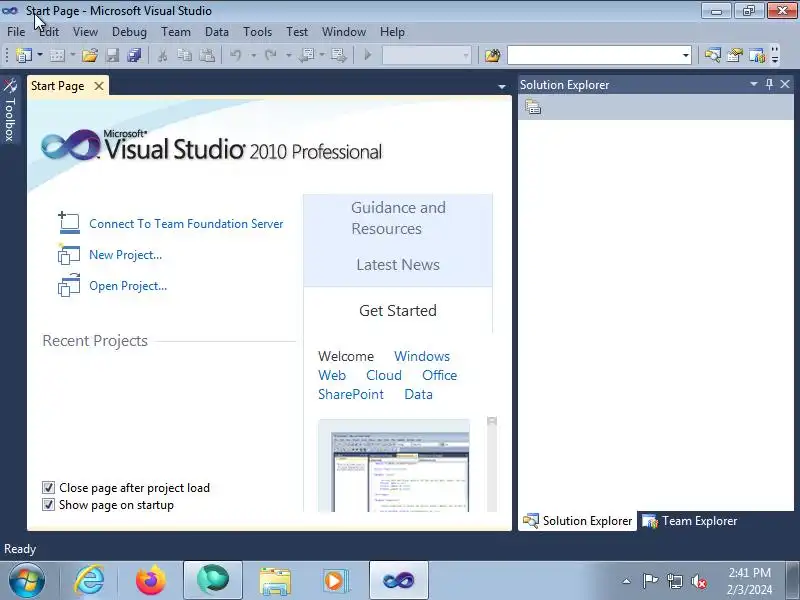The height and width of the screenshot is (600, 800).
Task: Click the Paste toolbar icon
Action: pyautogui.click(x=207, y=55)
